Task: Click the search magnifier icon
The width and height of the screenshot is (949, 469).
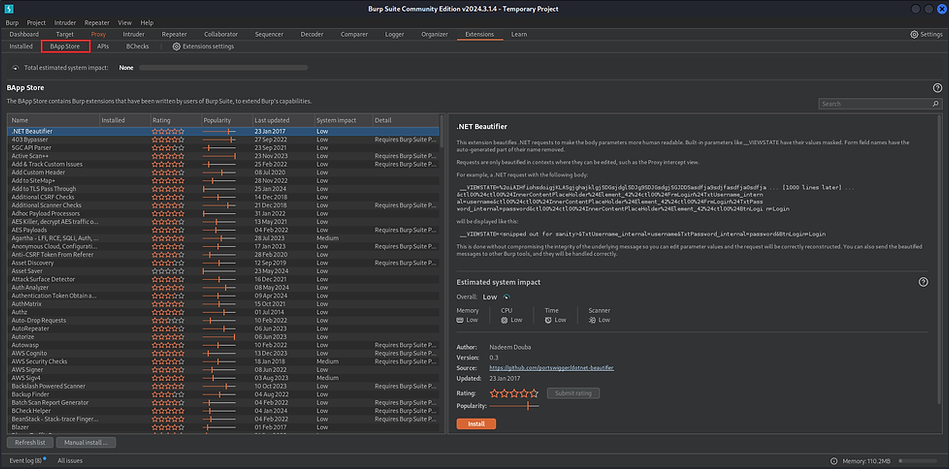Action: coord(936,103)
